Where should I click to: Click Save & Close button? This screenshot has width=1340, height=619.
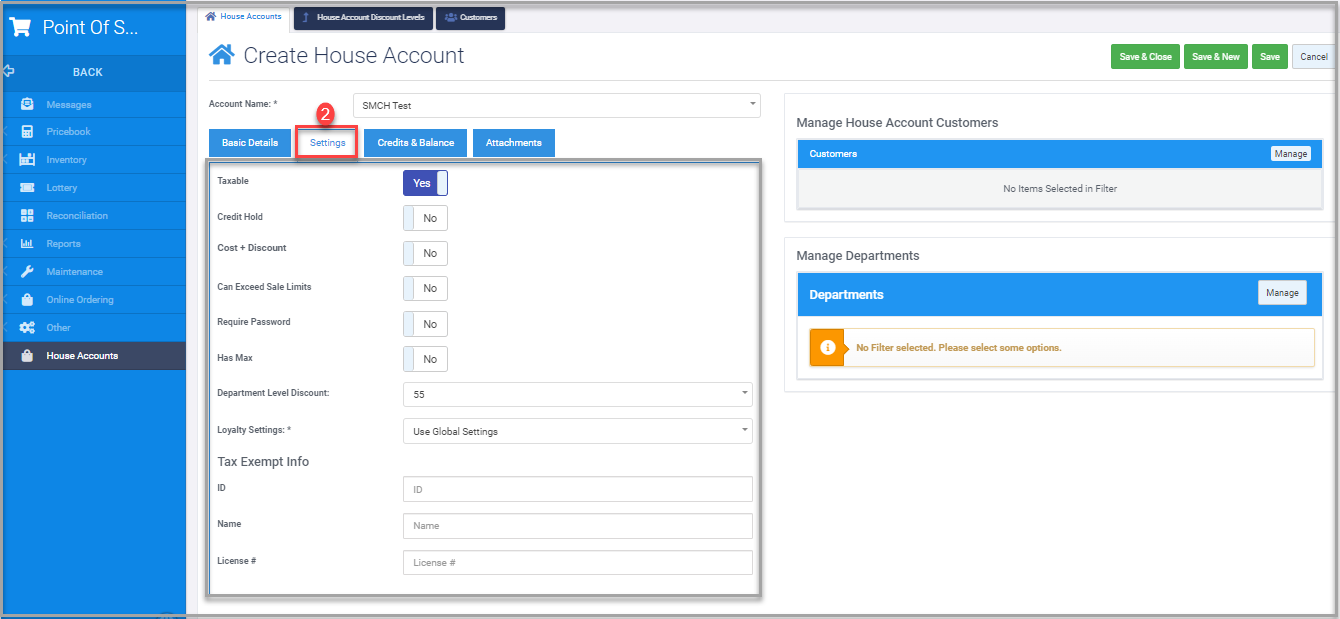pyautogui.click(x=1145, y=56)
